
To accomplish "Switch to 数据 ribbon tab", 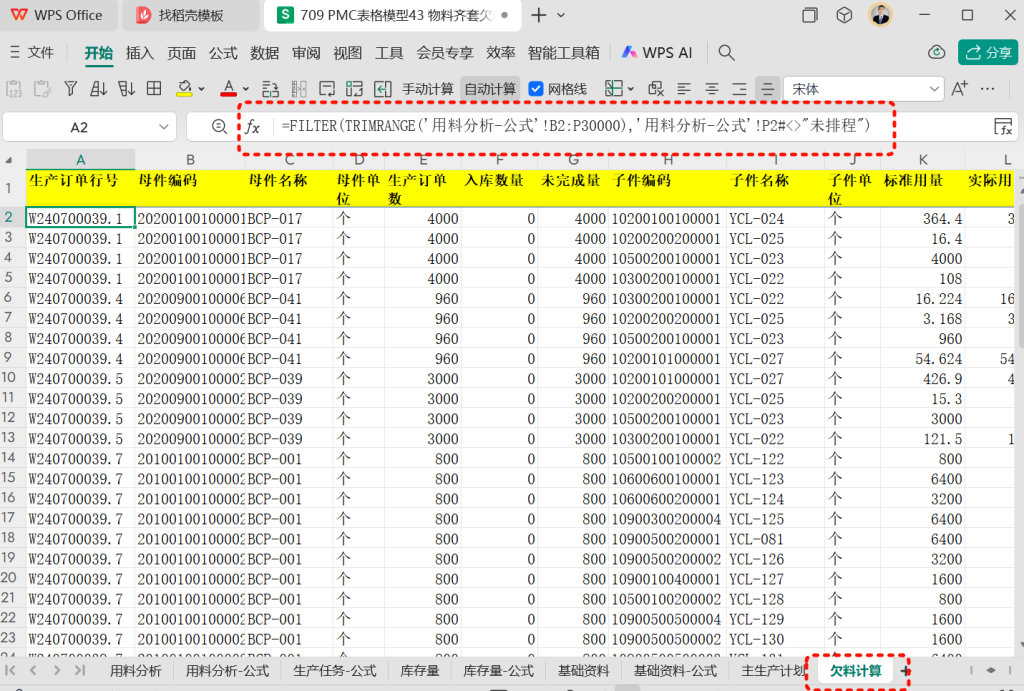I will tap(264, 53).
